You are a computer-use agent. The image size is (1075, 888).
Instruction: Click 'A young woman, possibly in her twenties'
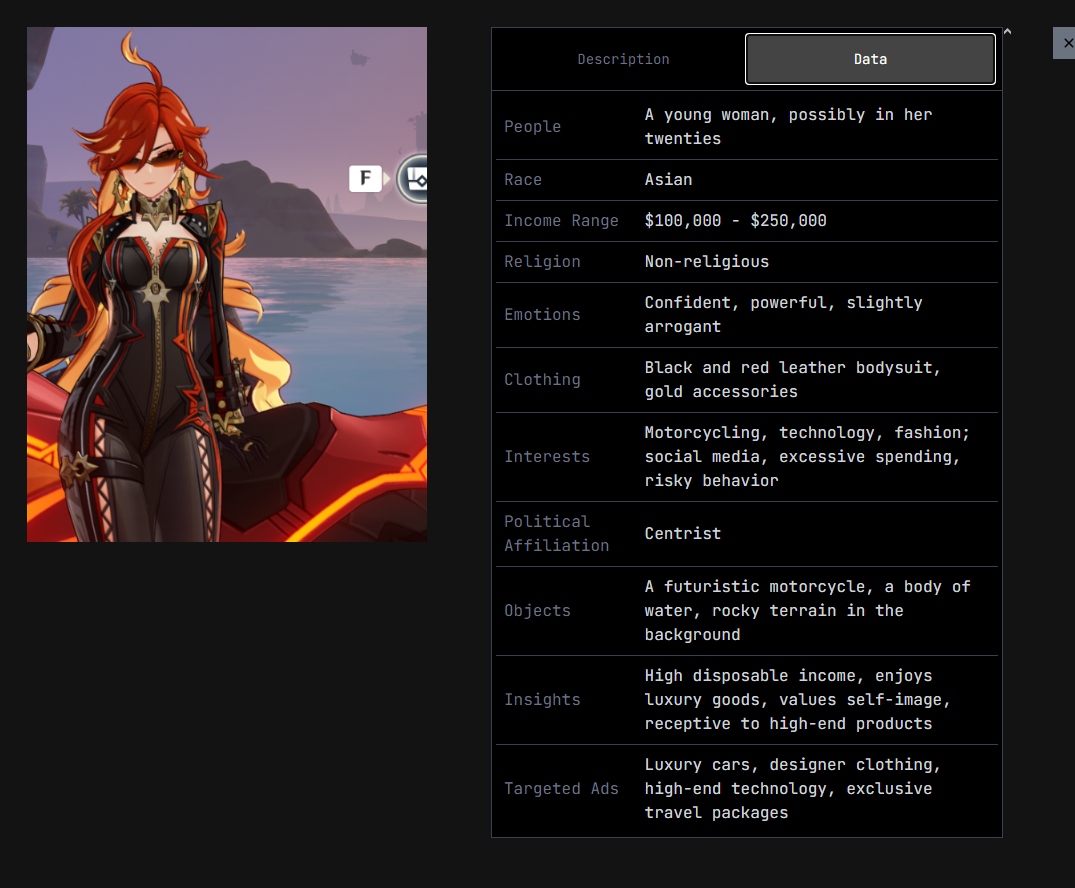(x=788, y=127)
